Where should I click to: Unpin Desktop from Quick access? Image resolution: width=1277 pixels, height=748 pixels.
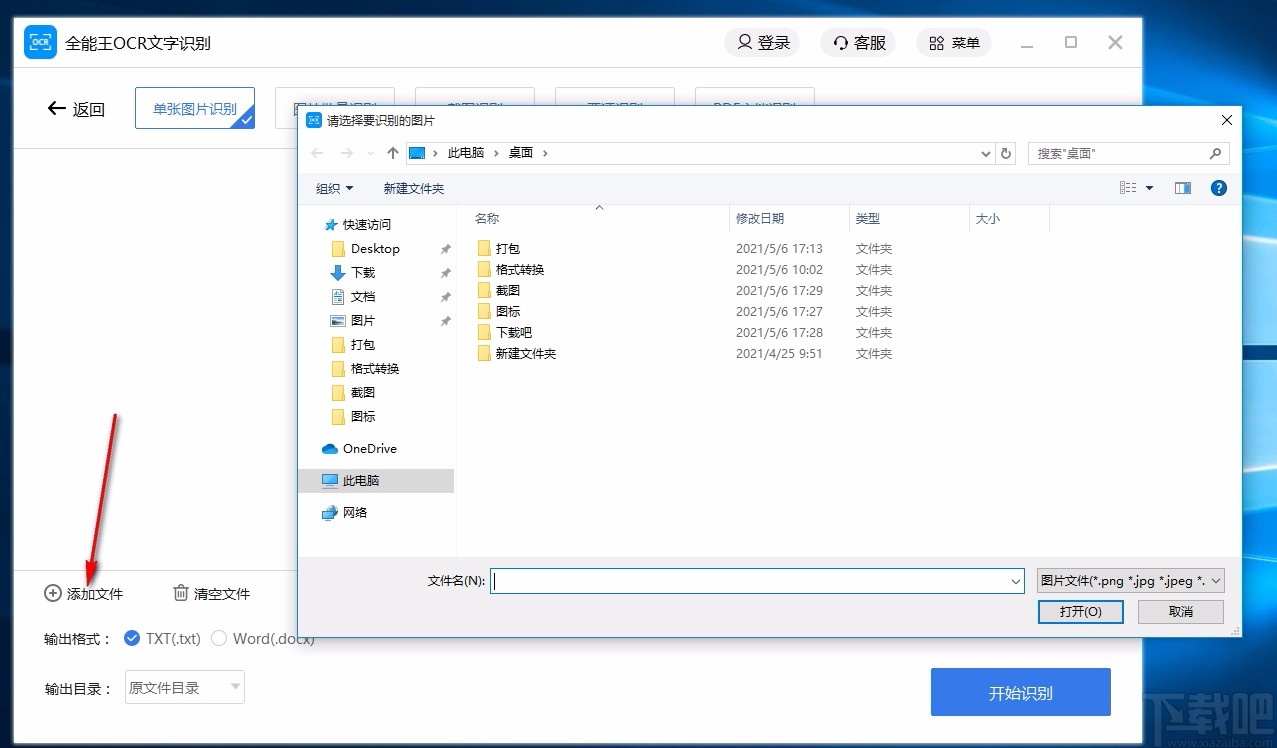pyautogui.click(x=445, y=248)
